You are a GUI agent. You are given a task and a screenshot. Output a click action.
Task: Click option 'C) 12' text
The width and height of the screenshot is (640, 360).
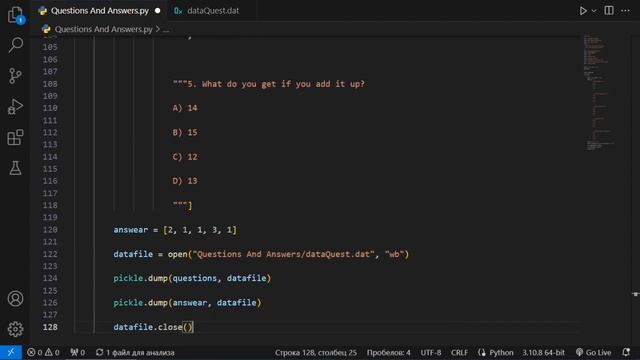click(x=185, y=157)
